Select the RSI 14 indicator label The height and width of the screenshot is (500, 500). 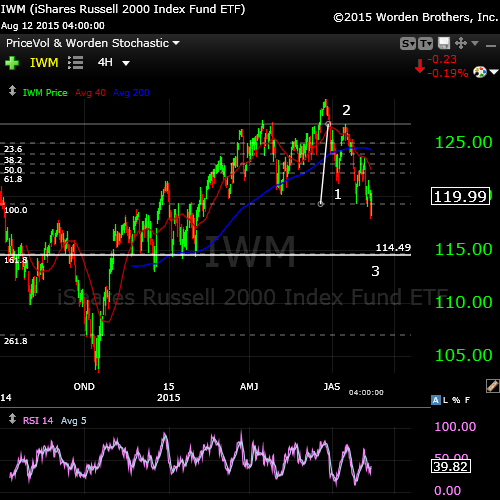38,421
